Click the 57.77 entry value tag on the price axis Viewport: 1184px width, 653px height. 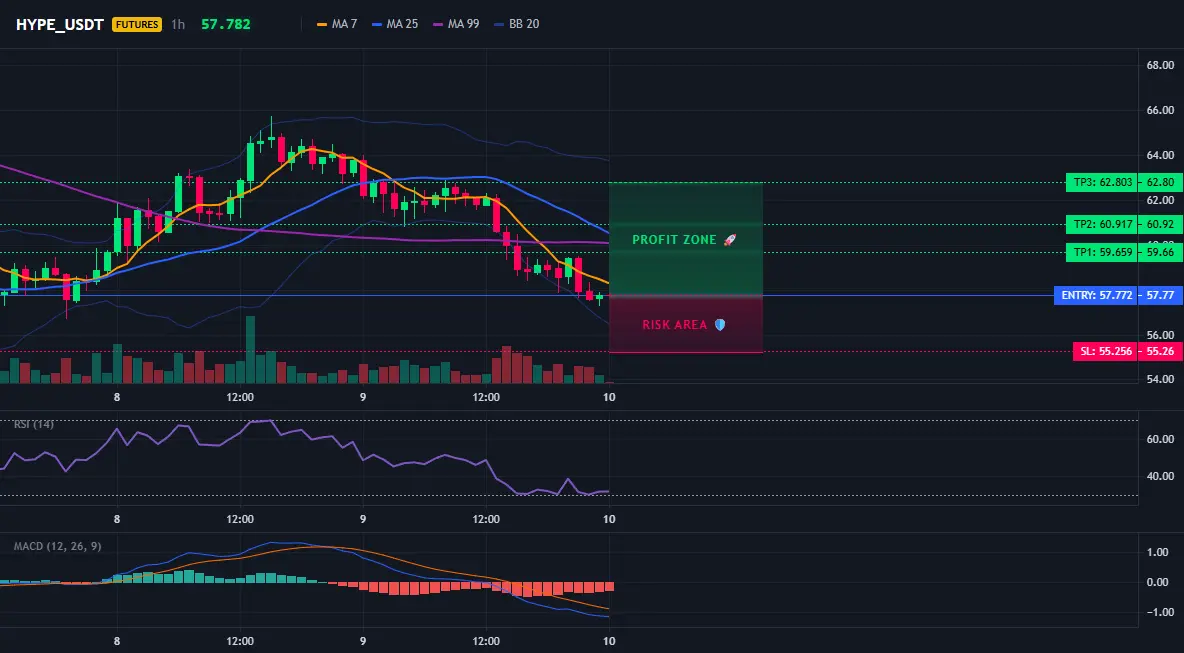[x=1161, y=296]
